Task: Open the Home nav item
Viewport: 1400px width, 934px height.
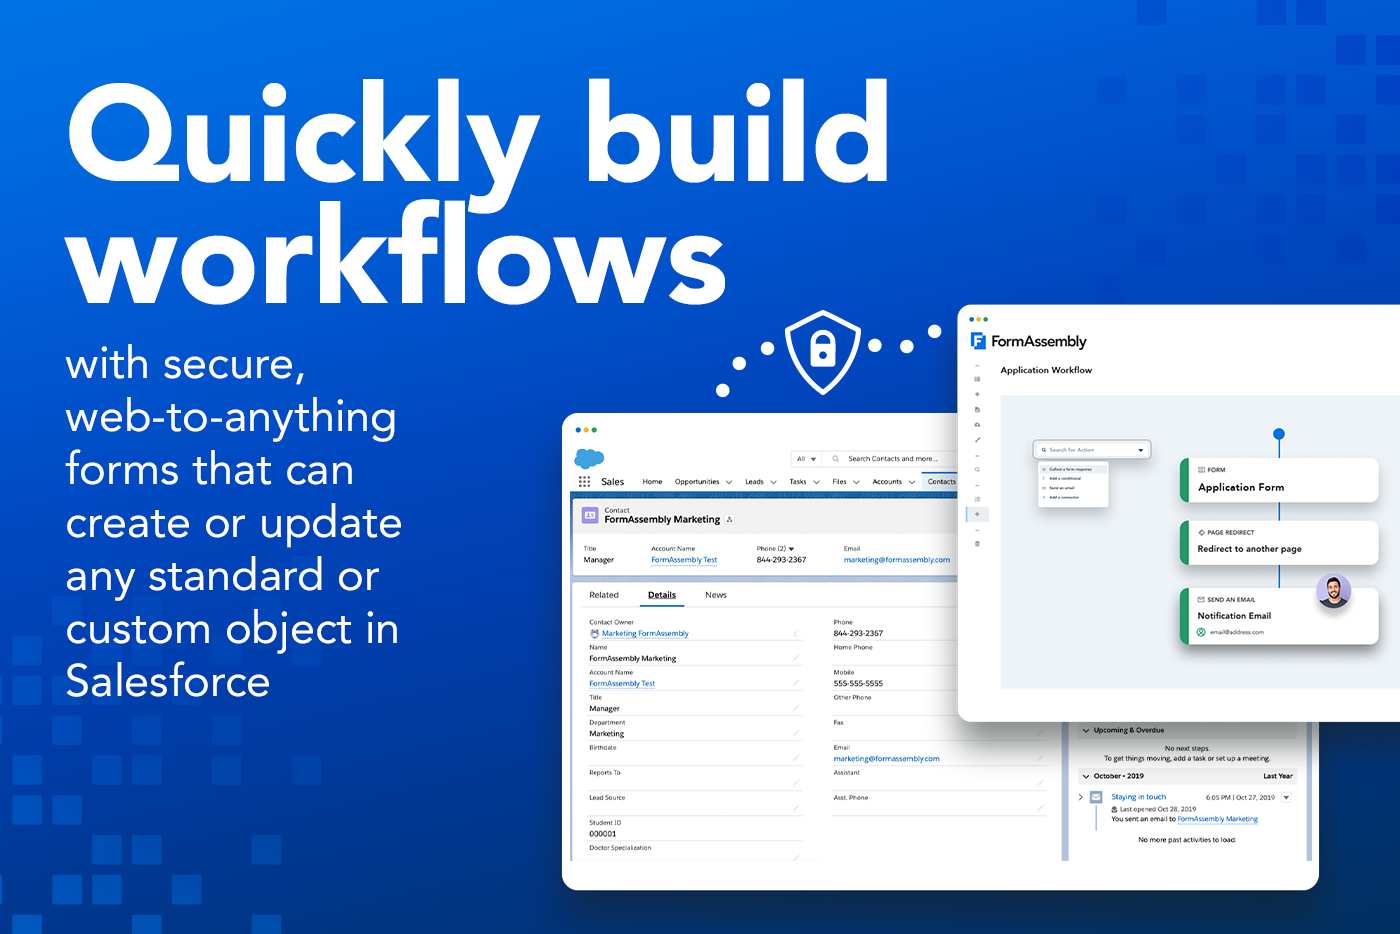Action: (652, 482)
